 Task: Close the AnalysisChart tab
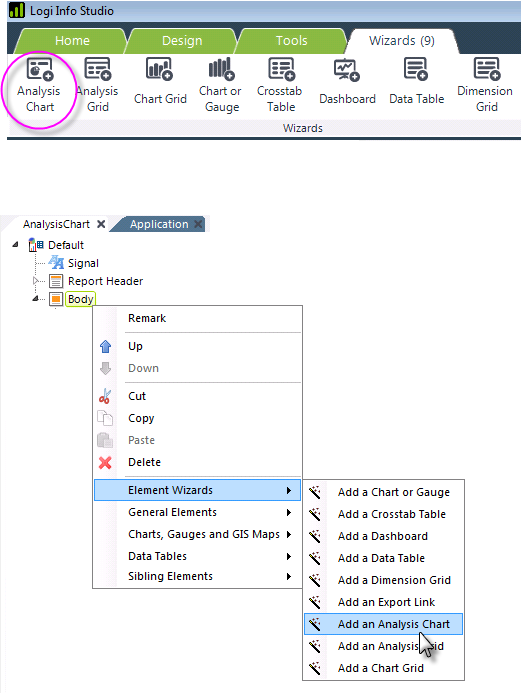(x=101, y=224)
